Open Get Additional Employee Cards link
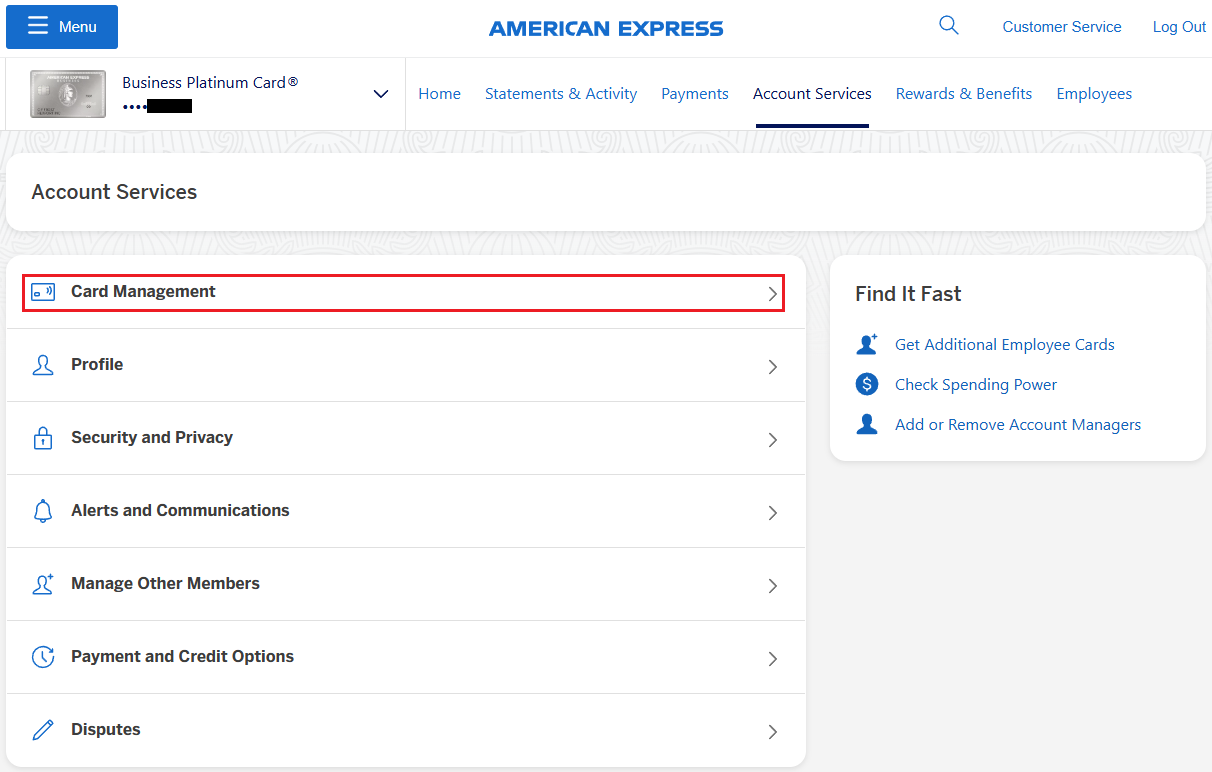This screenshot has height=772, width=1212. [x=1004, y=344]
